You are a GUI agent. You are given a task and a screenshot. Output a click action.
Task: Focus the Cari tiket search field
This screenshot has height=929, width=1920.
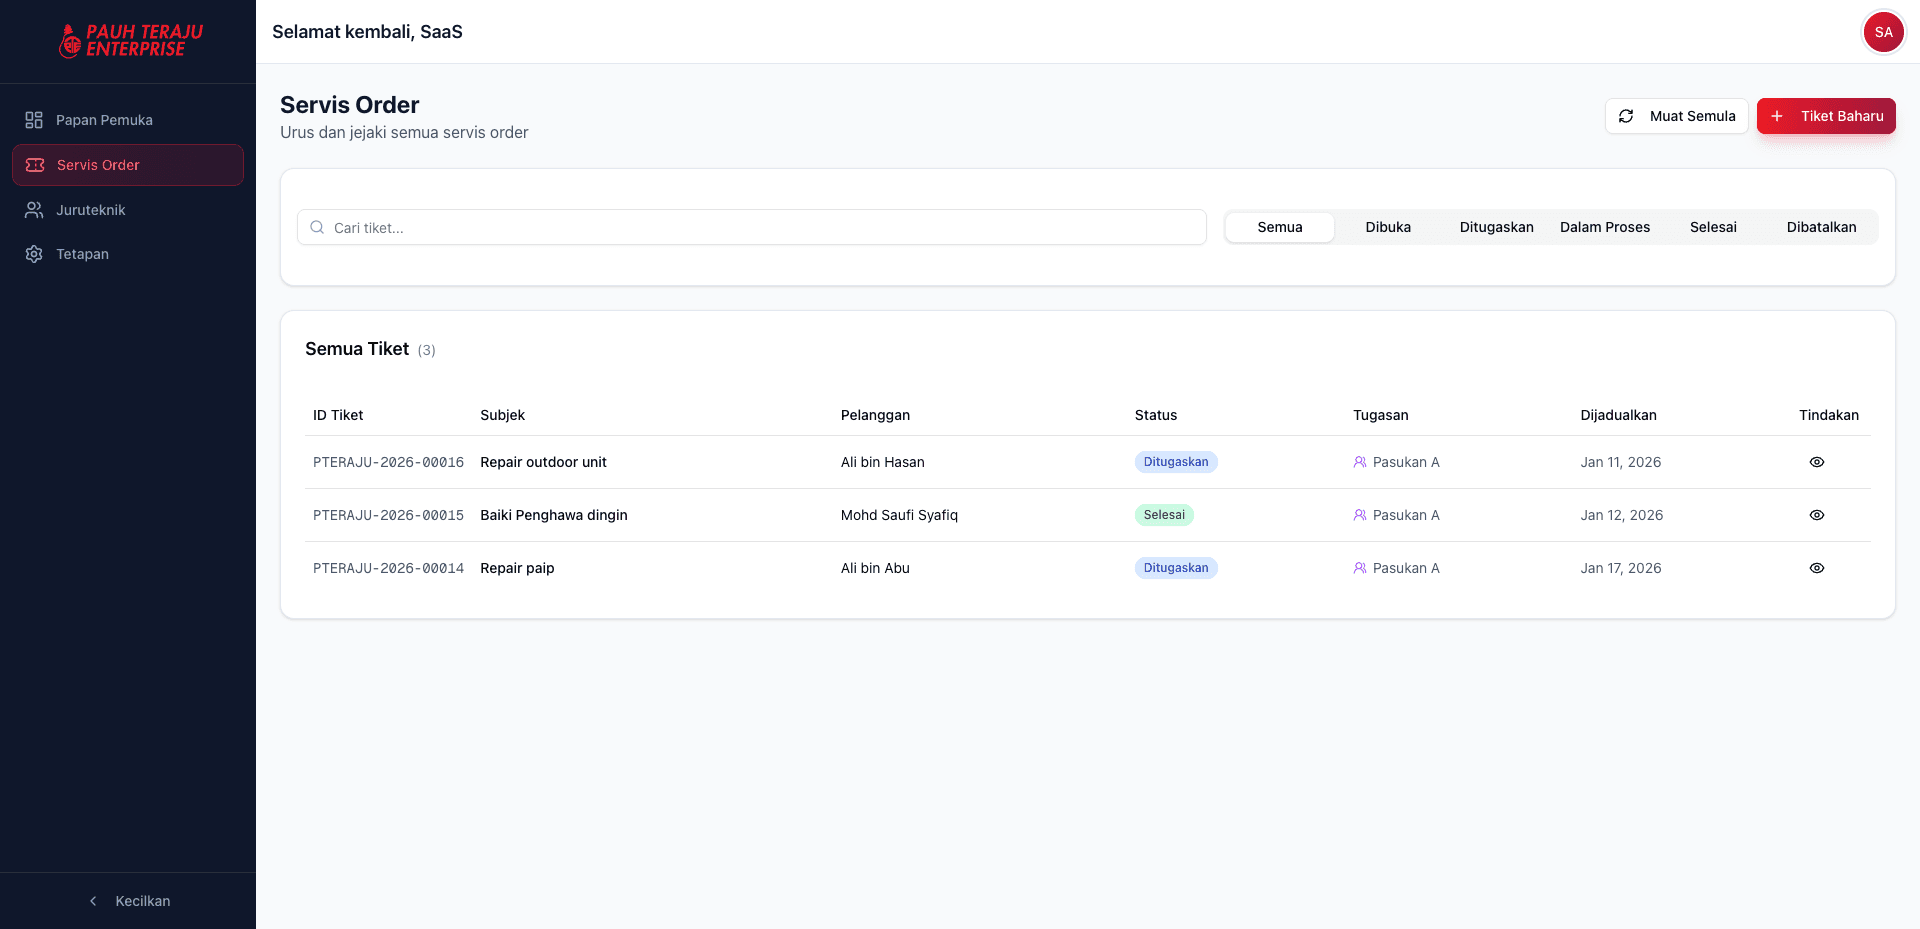760,228
